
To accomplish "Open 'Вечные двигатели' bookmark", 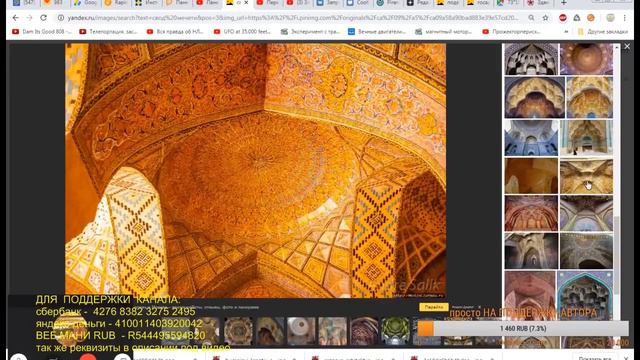I will click(x=376, y=31).
